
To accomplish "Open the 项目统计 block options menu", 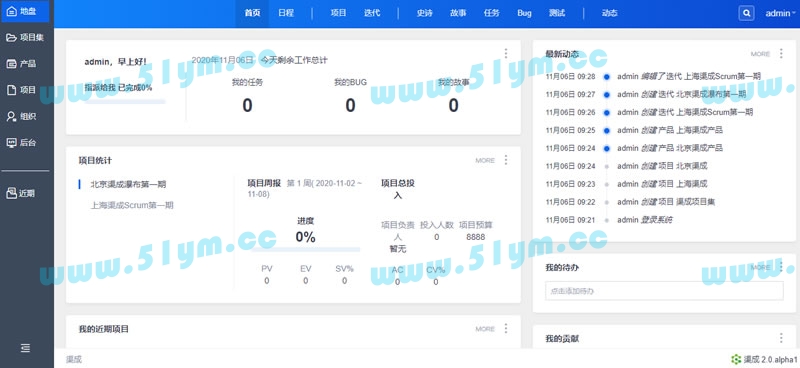I will [506, 160].
